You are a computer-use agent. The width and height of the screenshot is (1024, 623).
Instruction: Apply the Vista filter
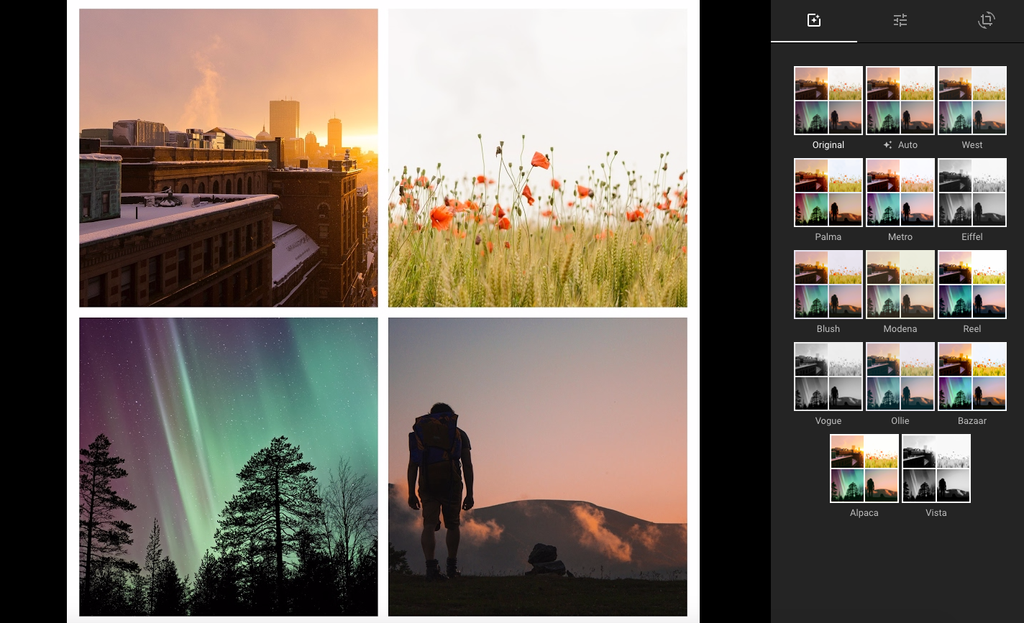coord(936,467)
